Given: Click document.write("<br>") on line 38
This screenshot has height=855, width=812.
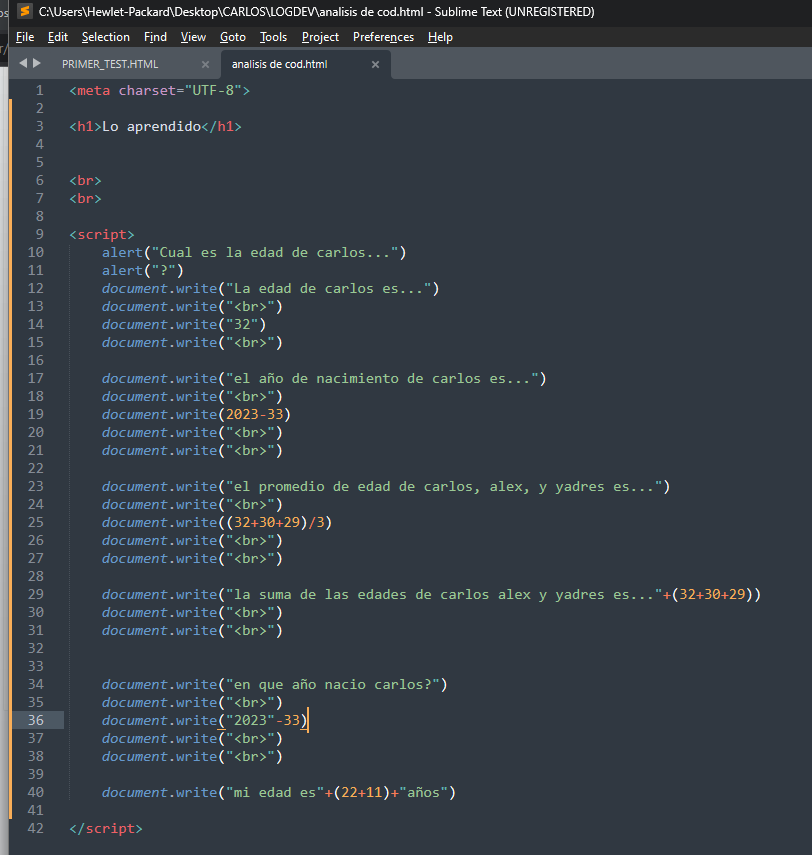Looking at the screenshot, I should pyautogui.click(x=192, y=756).
